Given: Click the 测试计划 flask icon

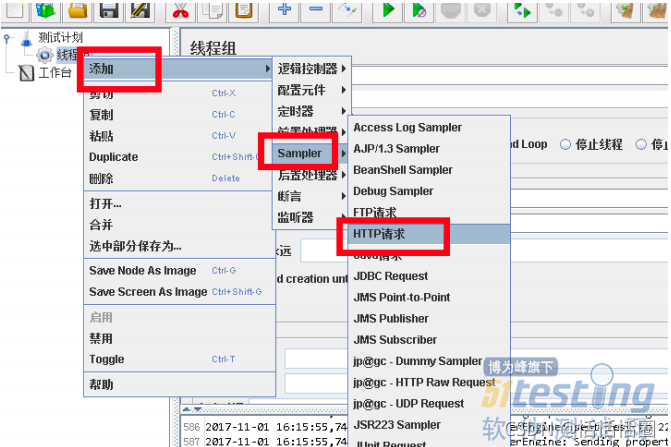Looking at the screenshot, I should pos(27,38).
